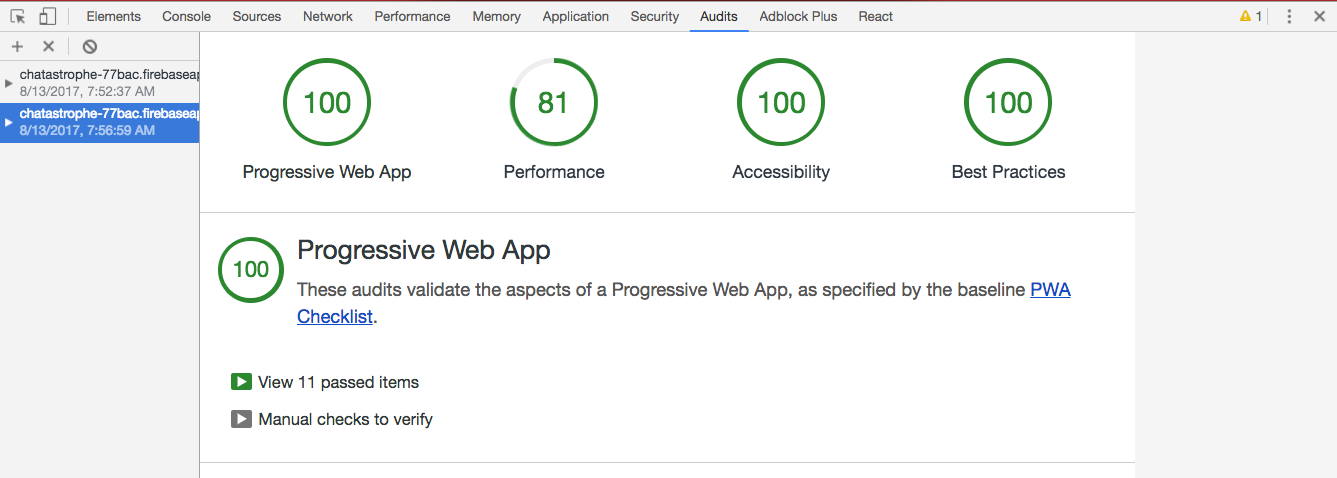
Task: Click the Accessibility 100 score gauge
Action: click(x=781, y=102)
